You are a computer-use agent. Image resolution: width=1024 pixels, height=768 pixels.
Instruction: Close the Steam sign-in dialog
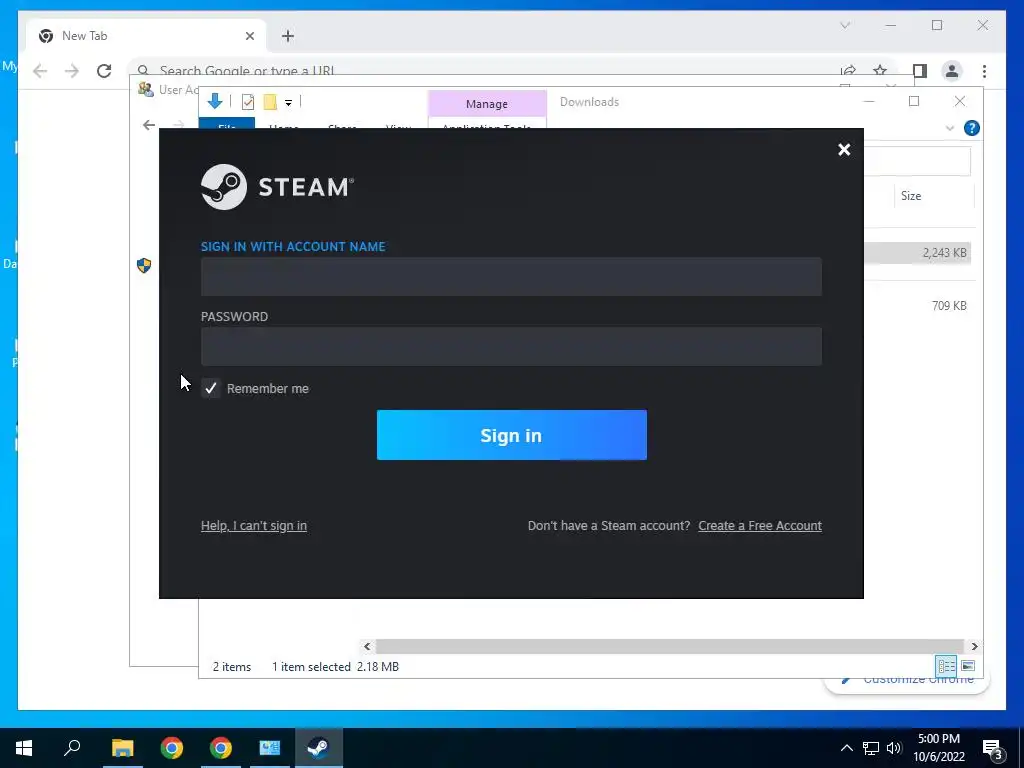pyautogui.click(x=844, y=150)
